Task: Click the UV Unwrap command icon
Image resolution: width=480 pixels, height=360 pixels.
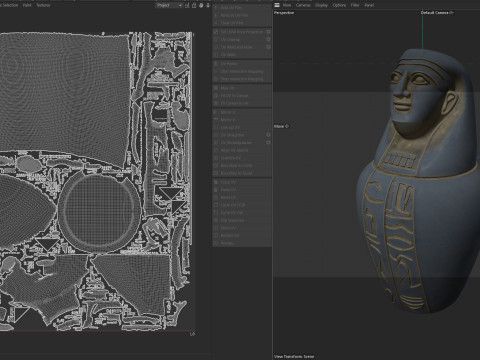Action: pos(216,40)
